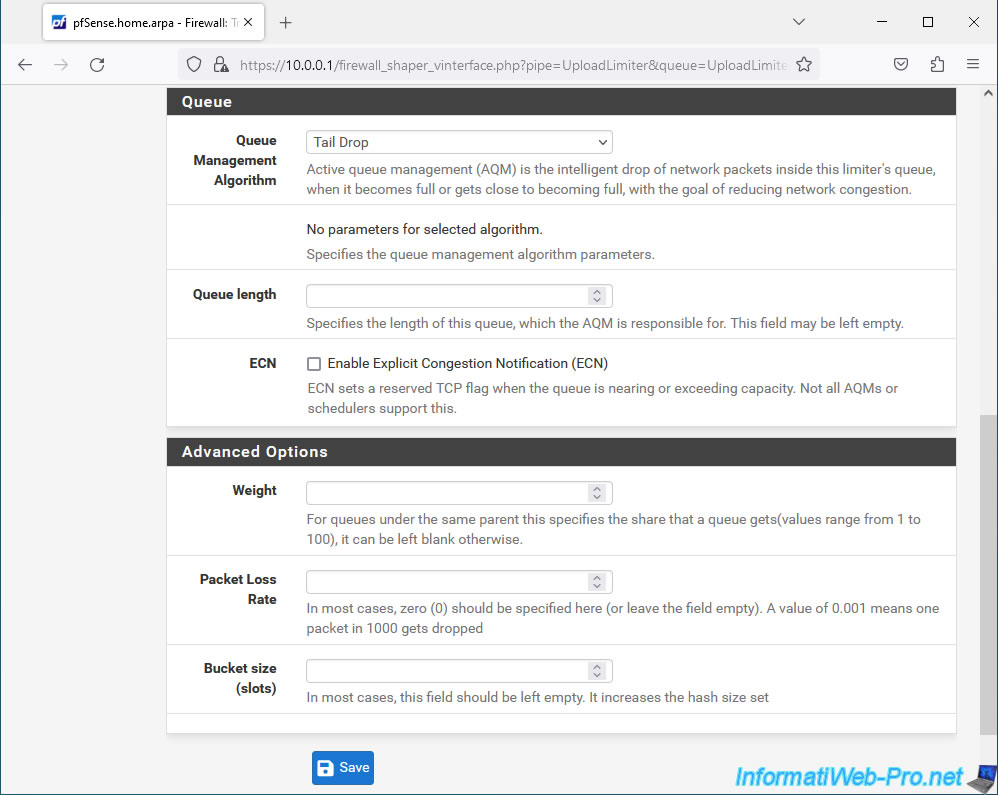Save page to Pocket
Image resolution: width=998 pixels, height=795 pixels.
901,64
